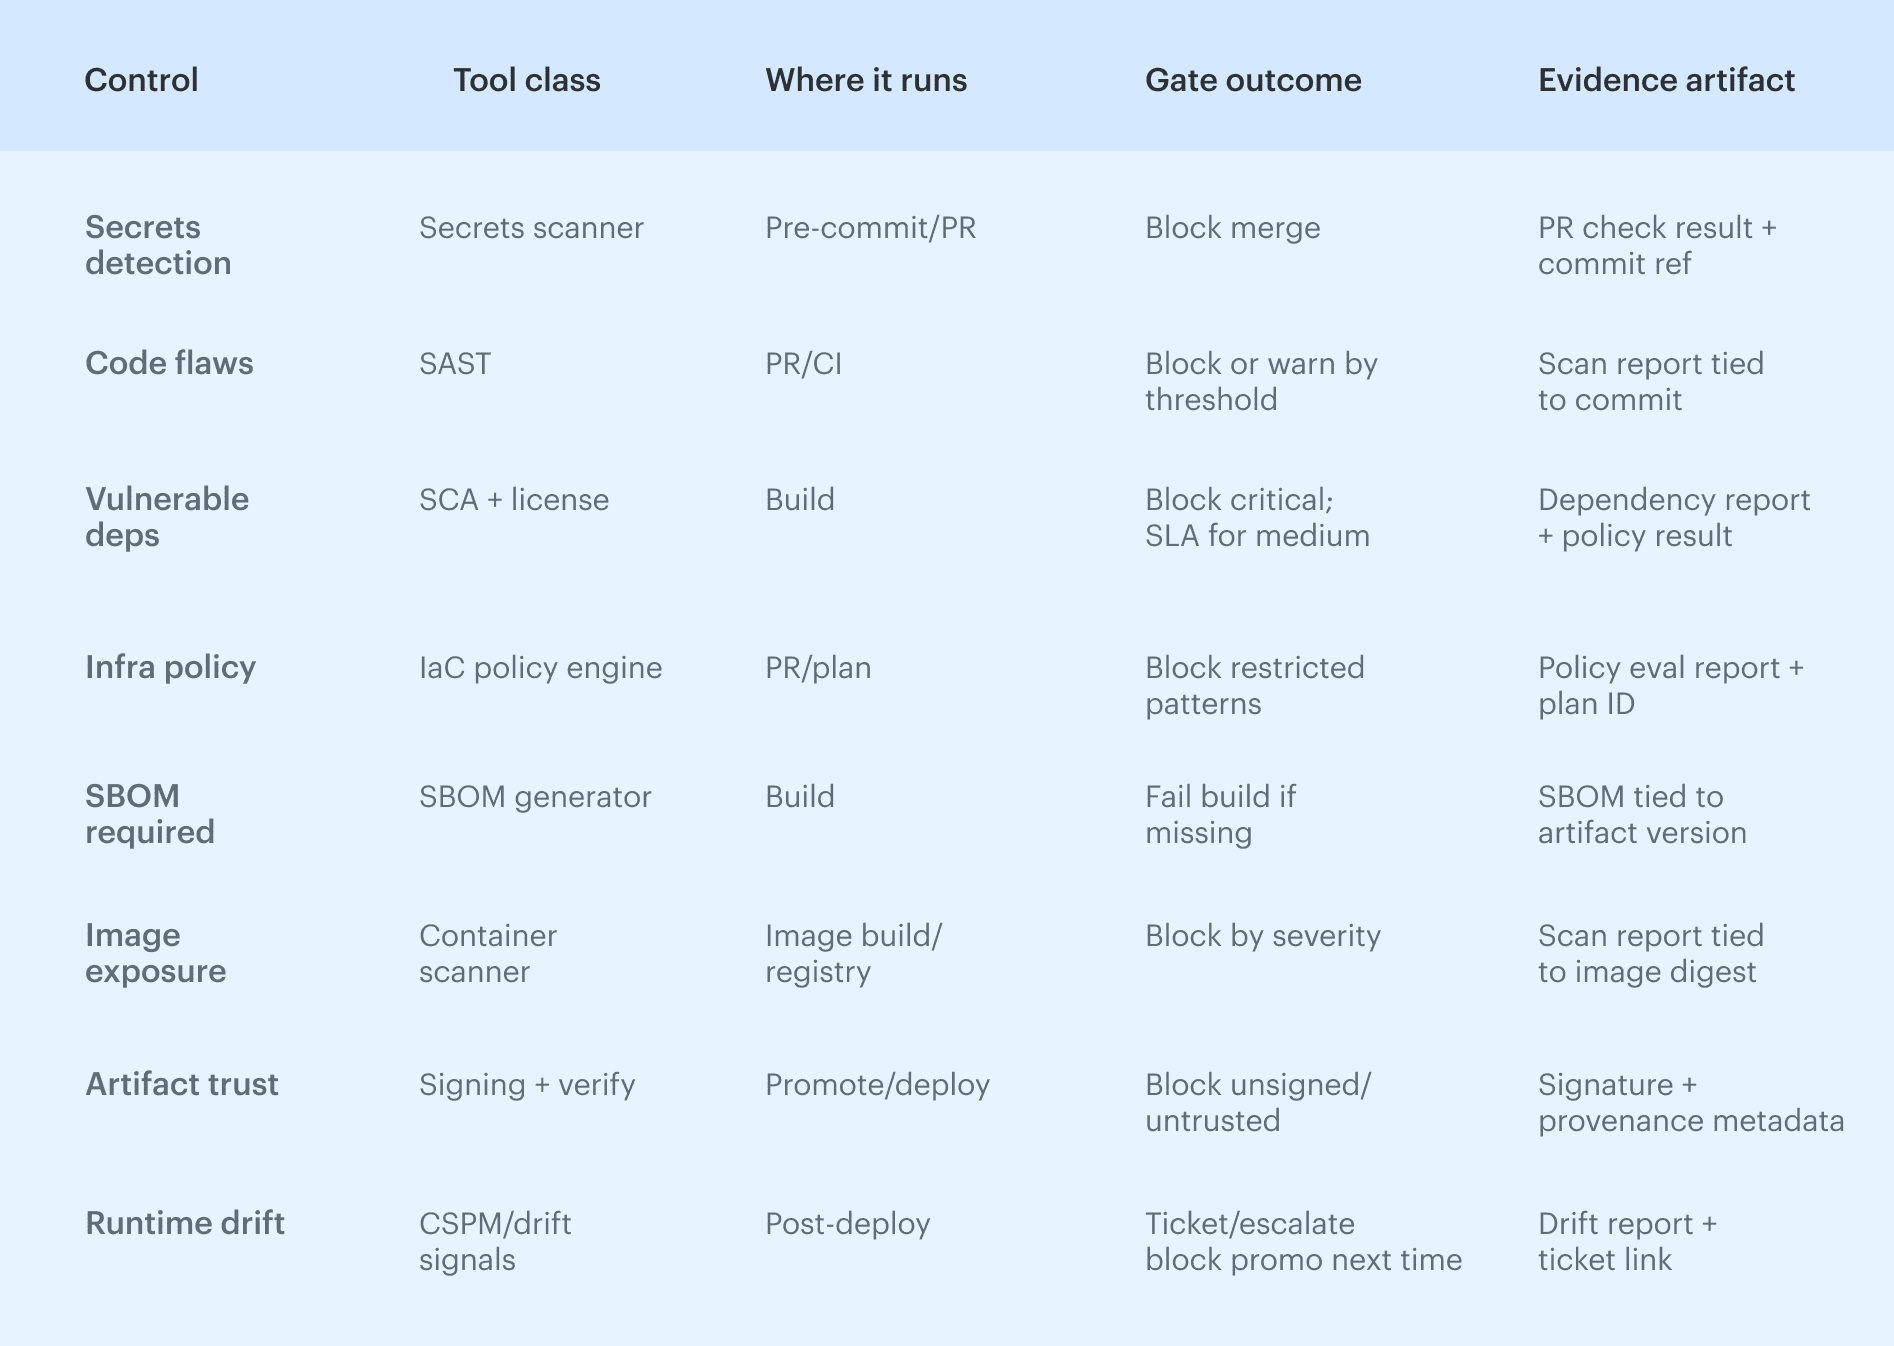This screenshot has height=1346, width=1894.
Task: Click the SBOM required row label
Action: (149, 814)
